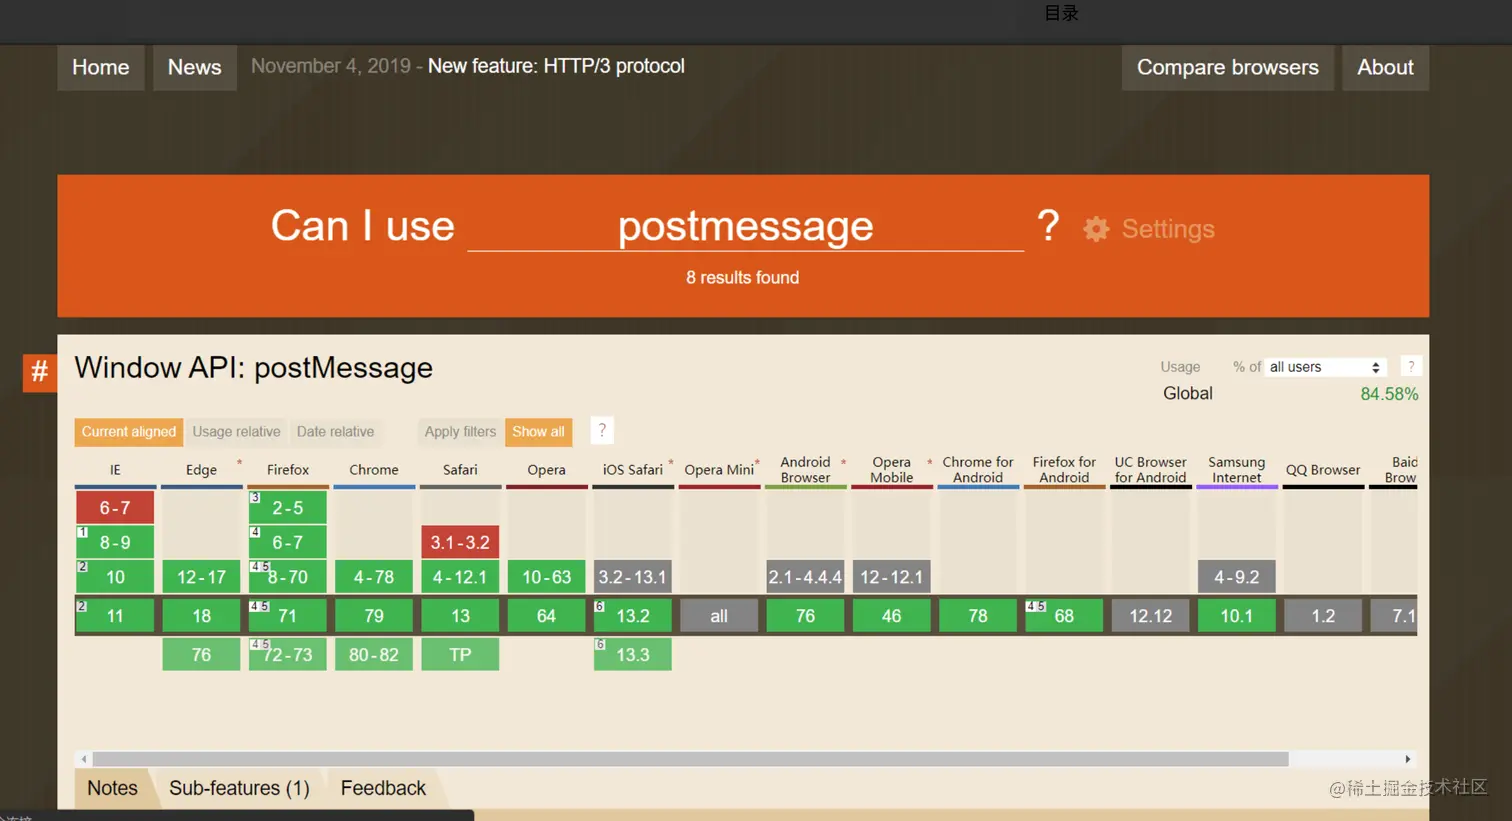Viewport: 1512px width, 821px height.
Task: Open the Feedback tab
Action: [x=383, y=788]
